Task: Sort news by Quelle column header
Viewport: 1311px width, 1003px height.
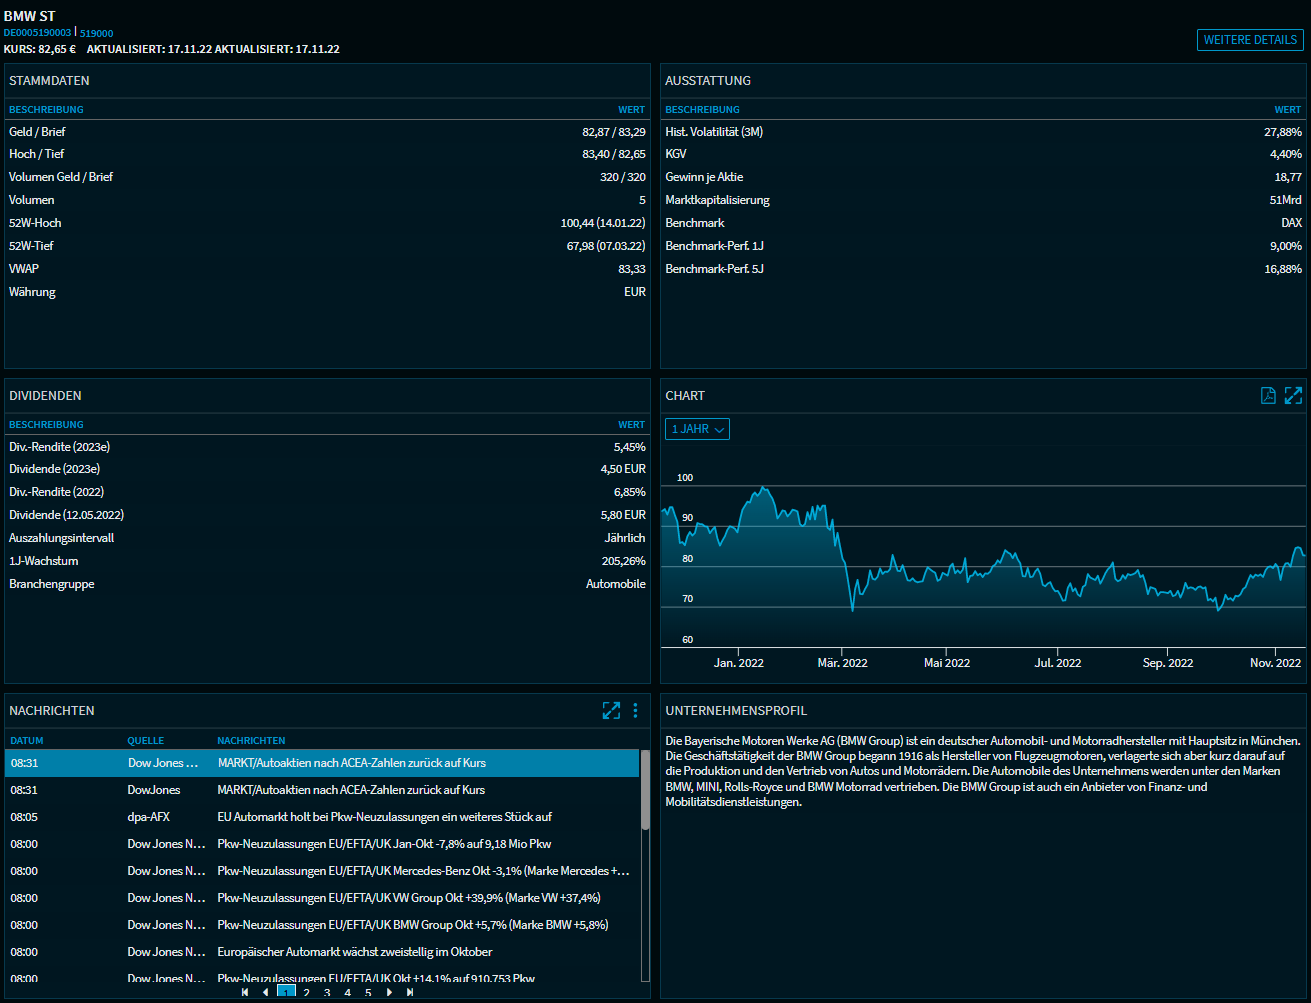Action: (x=145, y=741)
